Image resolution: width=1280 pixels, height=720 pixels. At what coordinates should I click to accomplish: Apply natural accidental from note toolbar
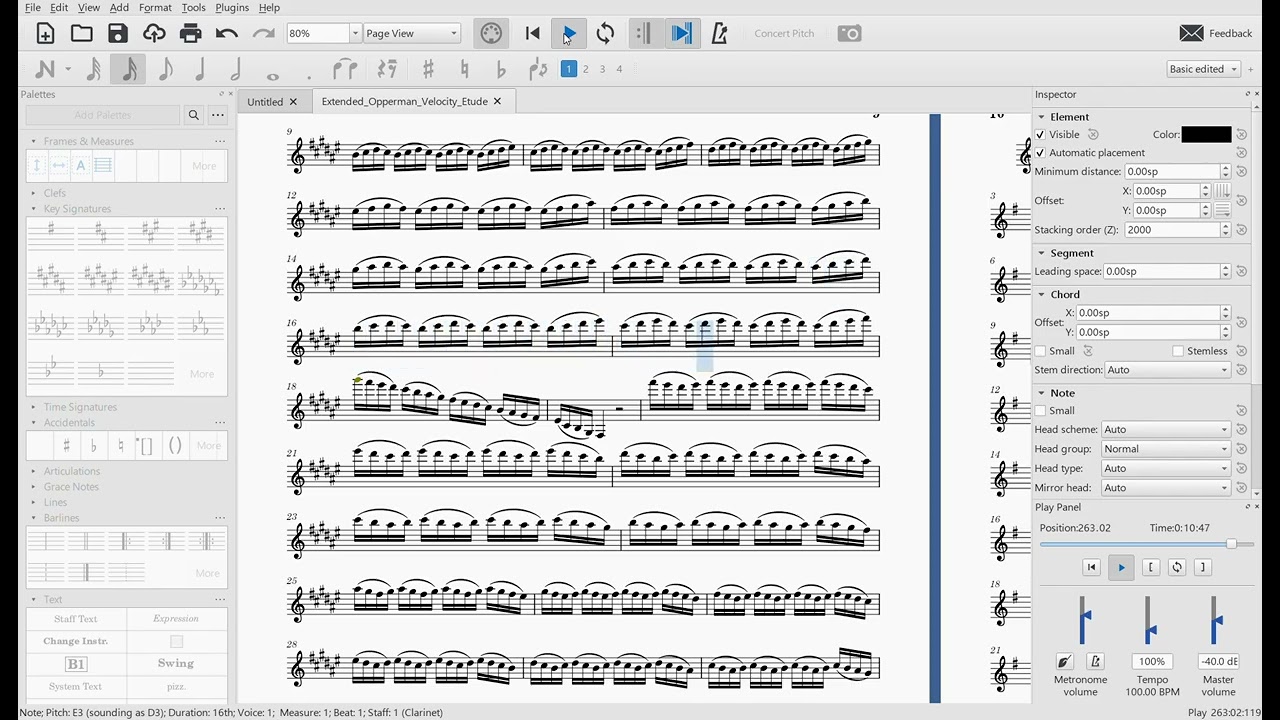click(464, 69)
